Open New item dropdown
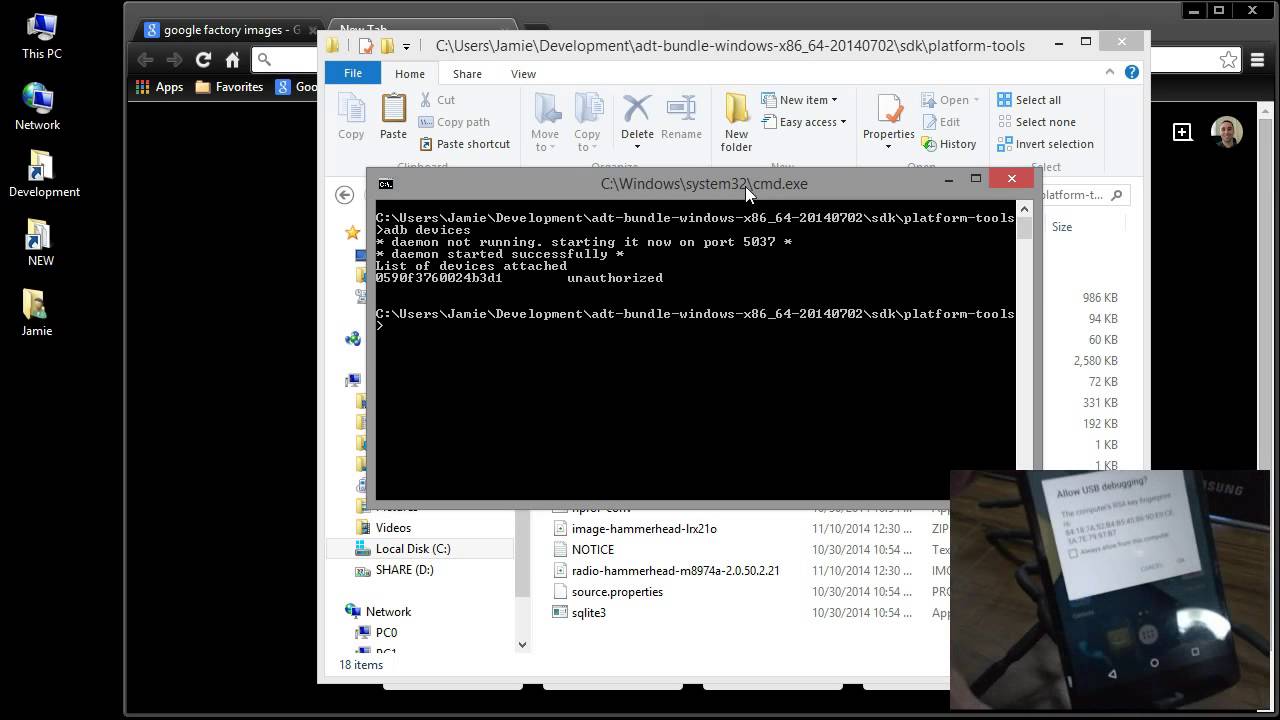The height and width of the screenshot is (720, 1280). coord(799,100)
